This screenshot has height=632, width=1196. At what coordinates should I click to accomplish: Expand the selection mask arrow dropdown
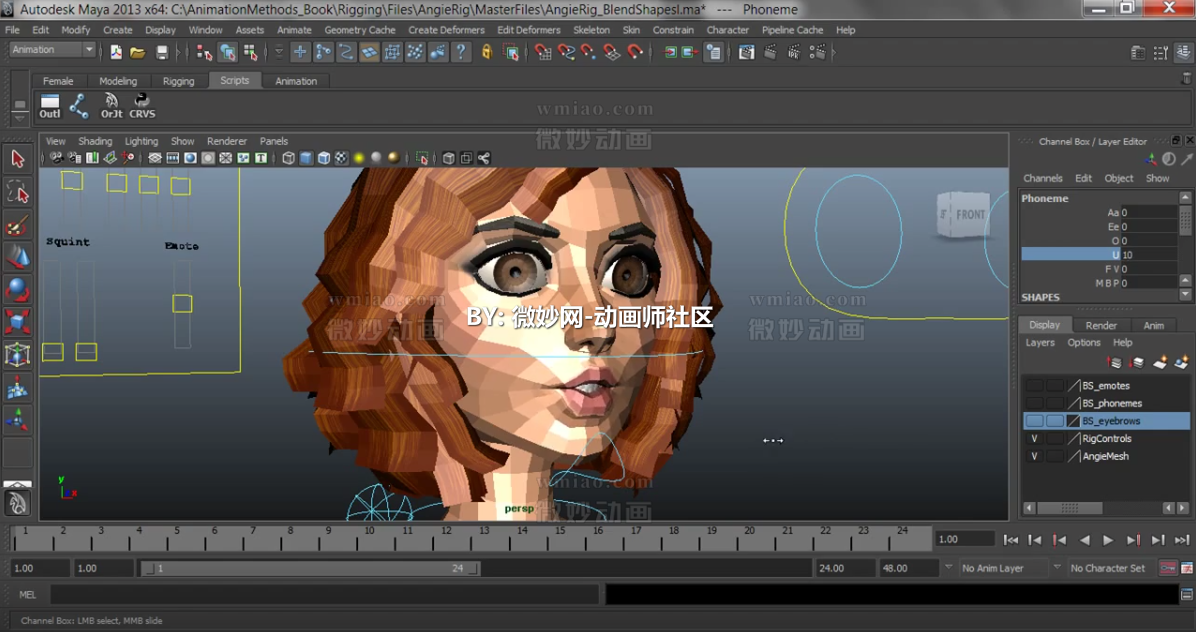pos(278,52)
